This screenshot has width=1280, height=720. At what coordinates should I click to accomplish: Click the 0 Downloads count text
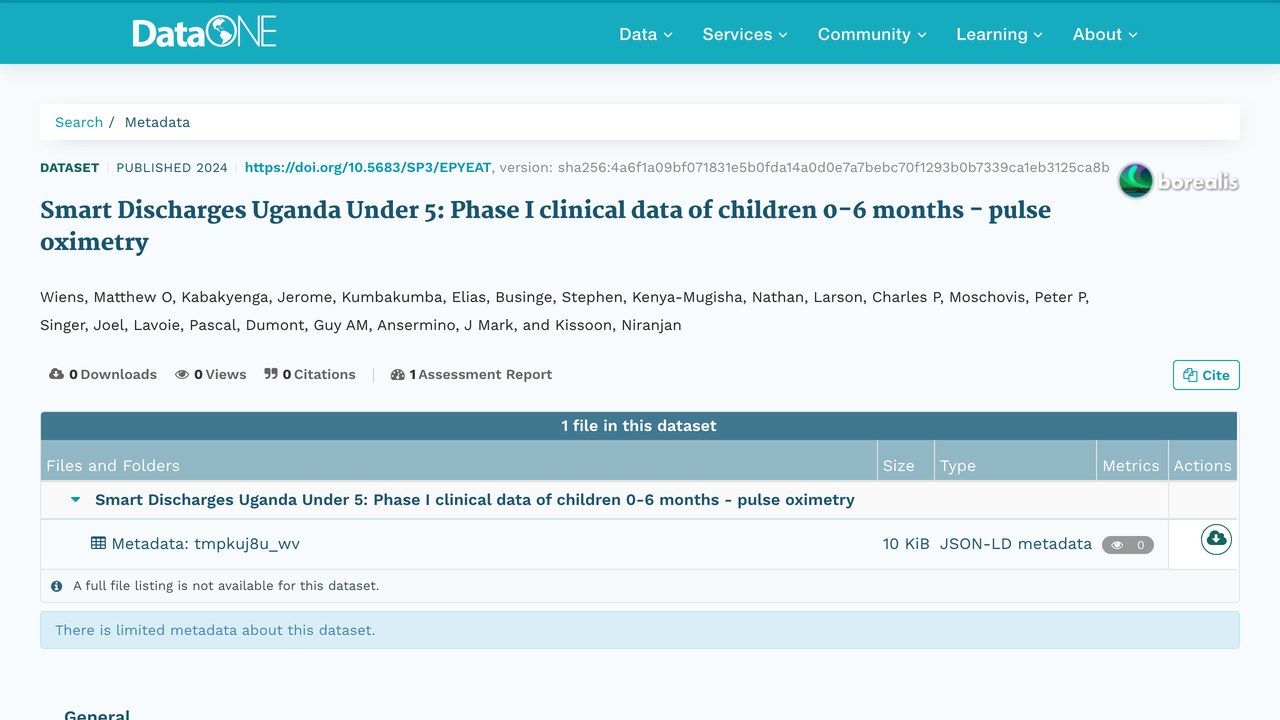click(x=113, y=374)
